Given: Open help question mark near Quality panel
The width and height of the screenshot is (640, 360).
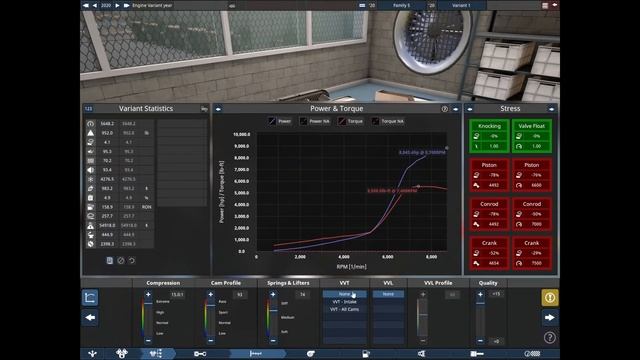Looking at the screenshot, I should 549,338.
